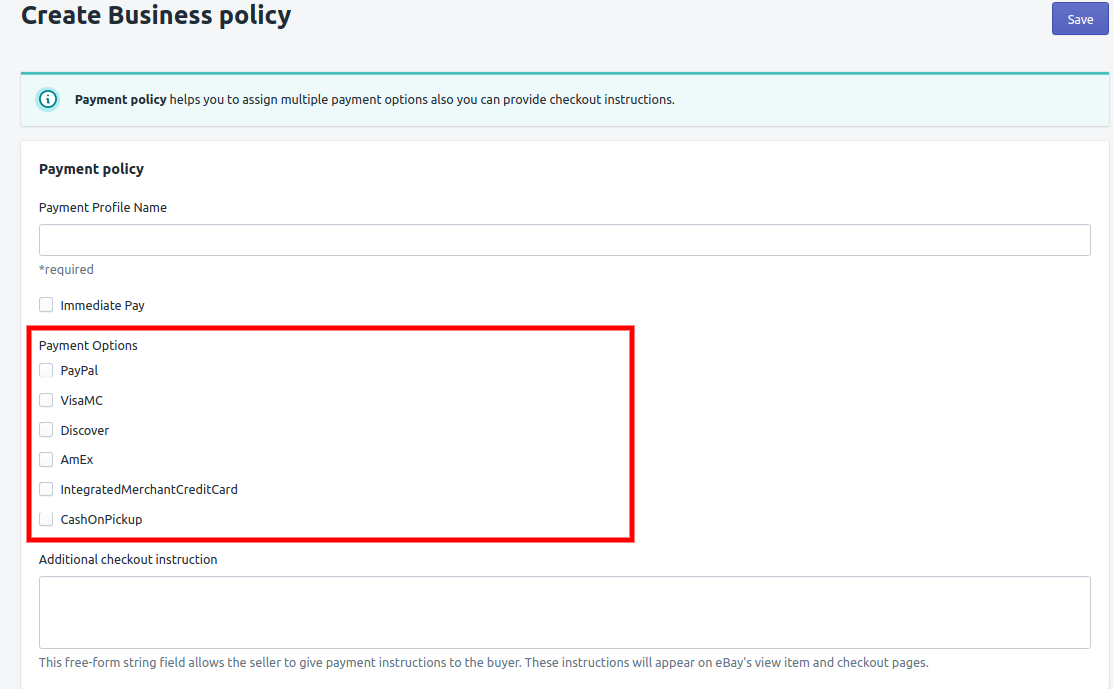Click the info icon in the banner
Viewport: 1114px width, 690px height.
(x=47, y=100)
